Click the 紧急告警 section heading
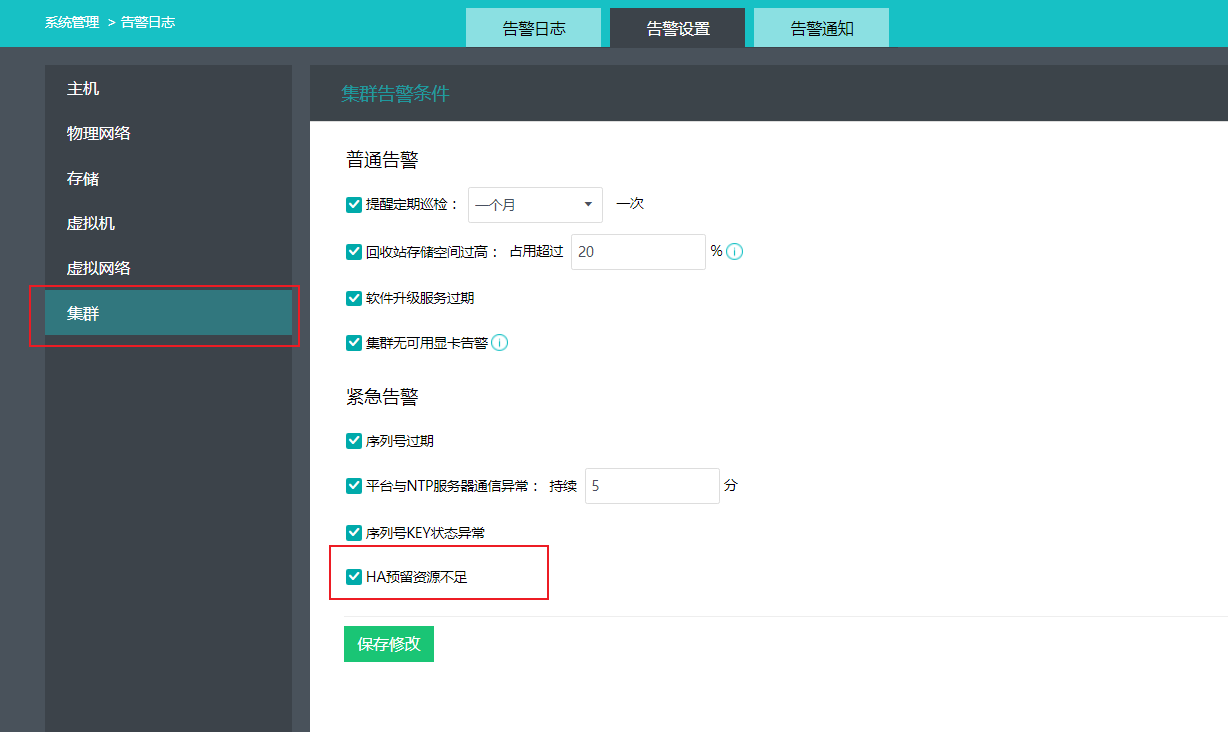 pyautogui.click(x=382, y=397)
